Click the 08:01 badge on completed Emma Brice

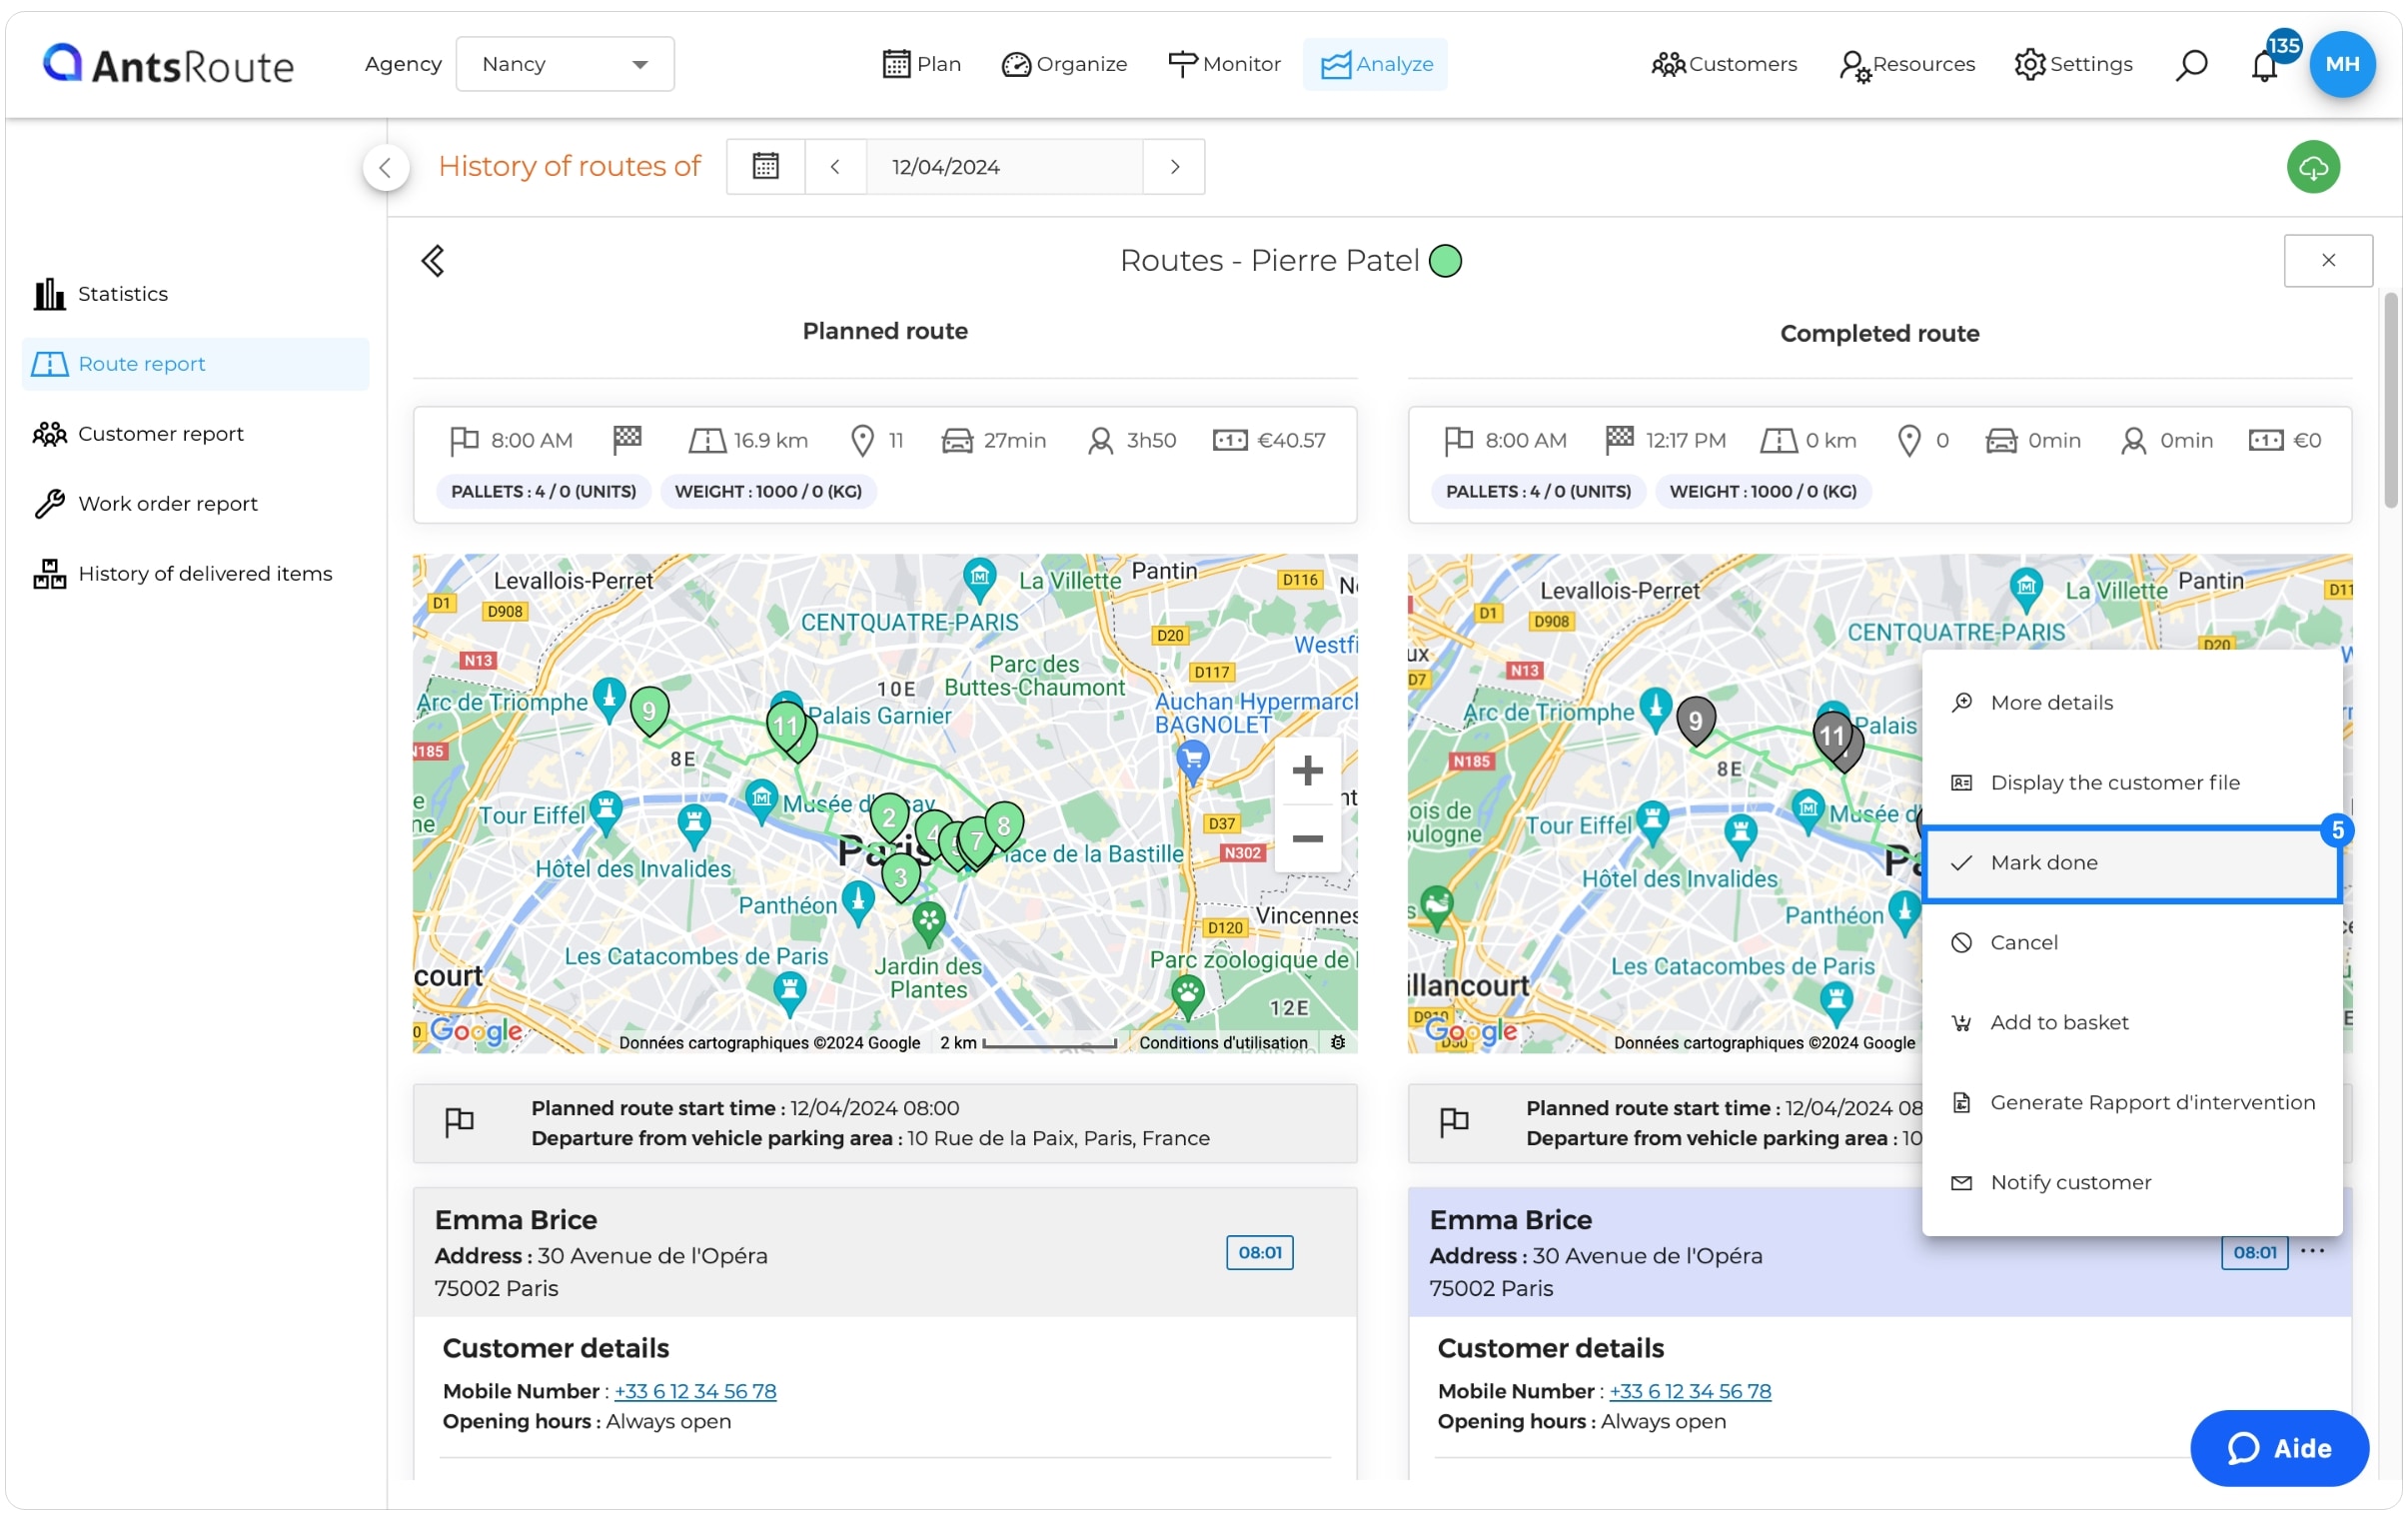tap(2254, 1253)
